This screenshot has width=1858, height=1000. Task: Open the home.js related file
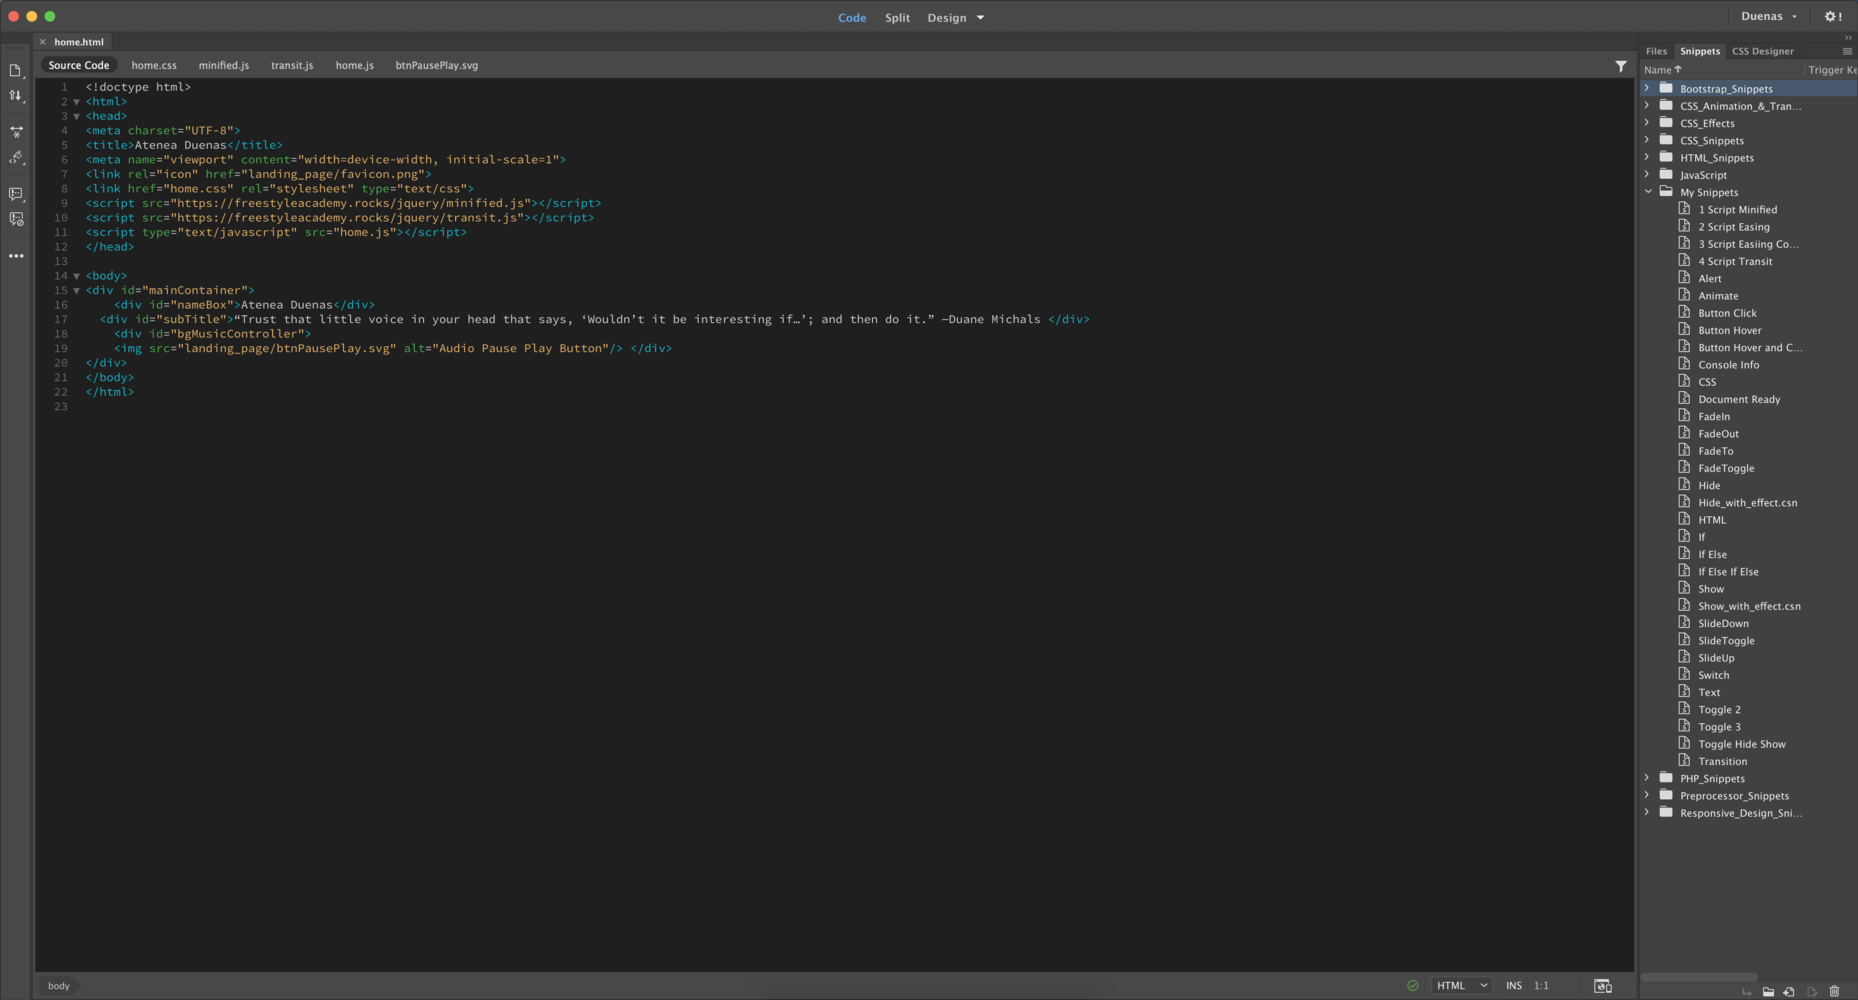tap(355, 65)
